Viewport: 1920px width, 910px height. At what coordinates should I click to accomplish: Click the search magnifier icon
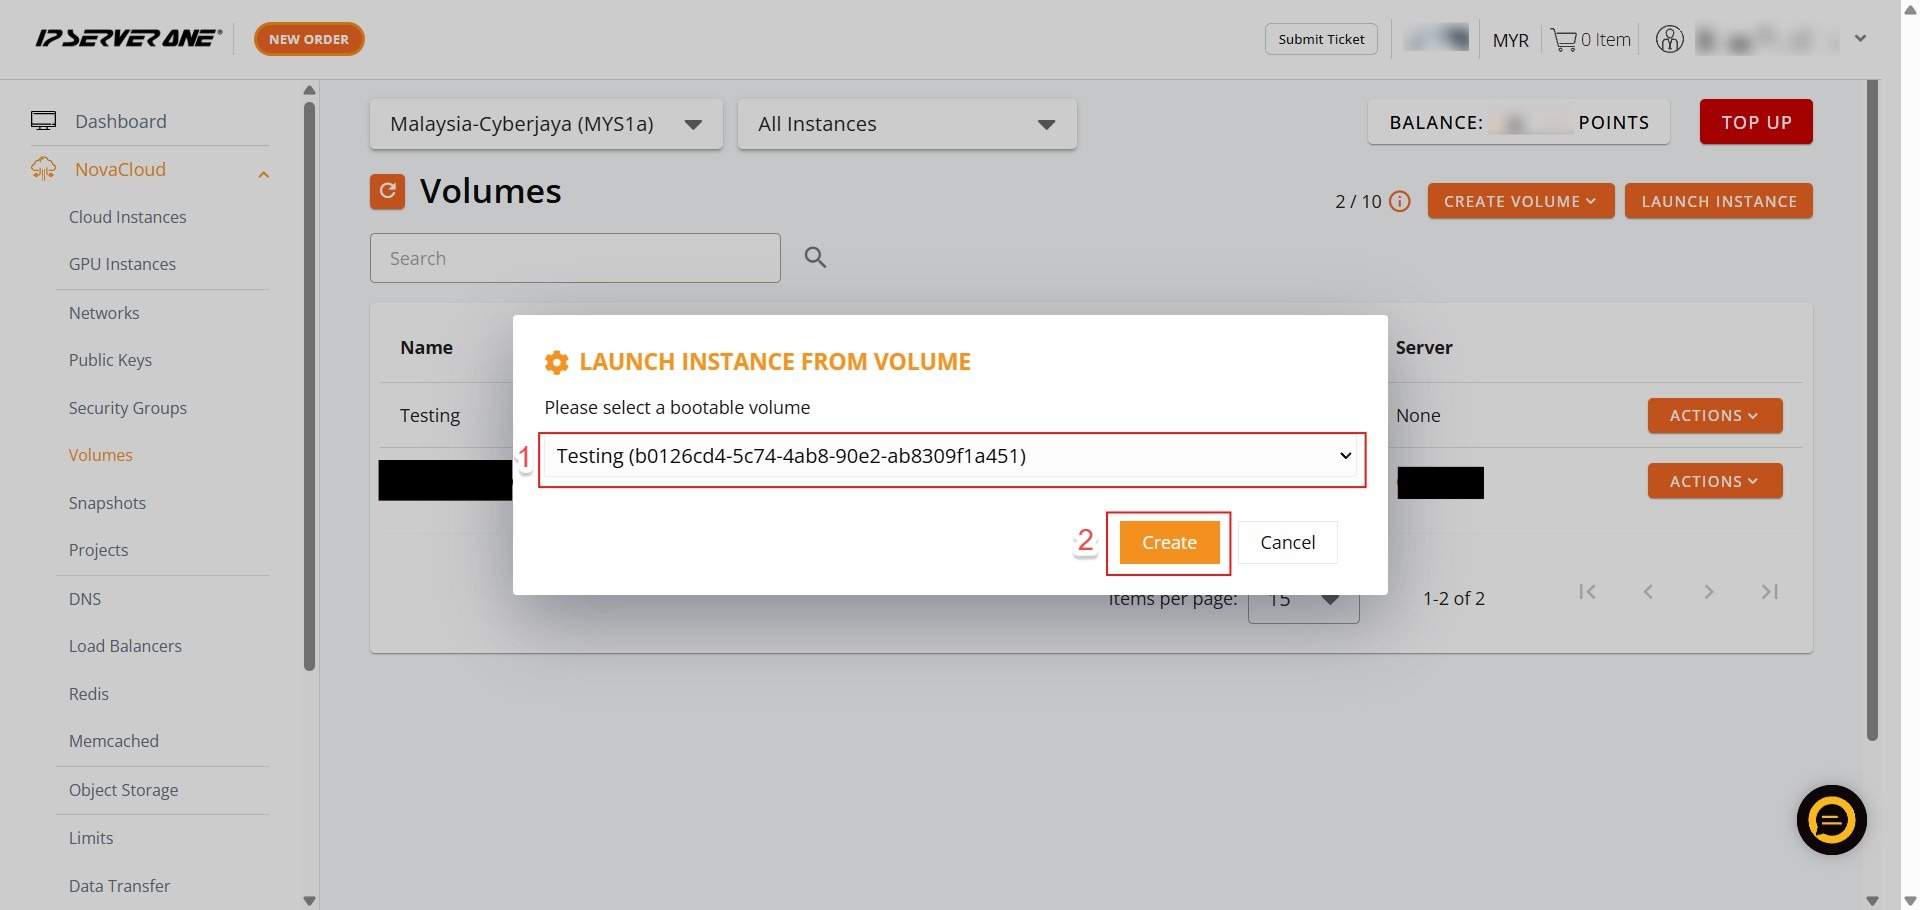click(x=815, y=258)
